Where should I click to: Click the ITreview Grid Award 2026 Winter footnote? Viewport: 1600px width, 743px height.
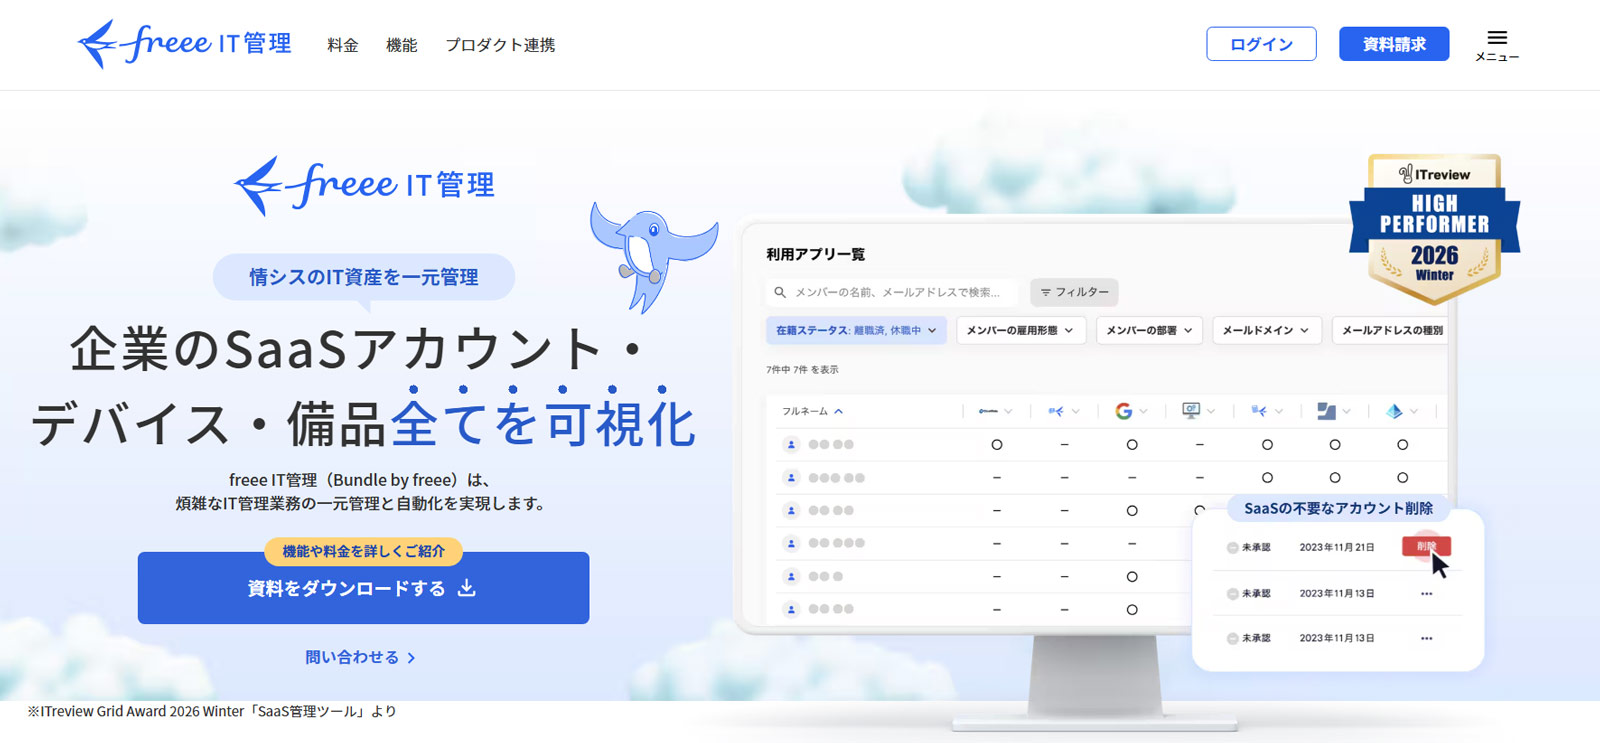click(x=212, y=712)
